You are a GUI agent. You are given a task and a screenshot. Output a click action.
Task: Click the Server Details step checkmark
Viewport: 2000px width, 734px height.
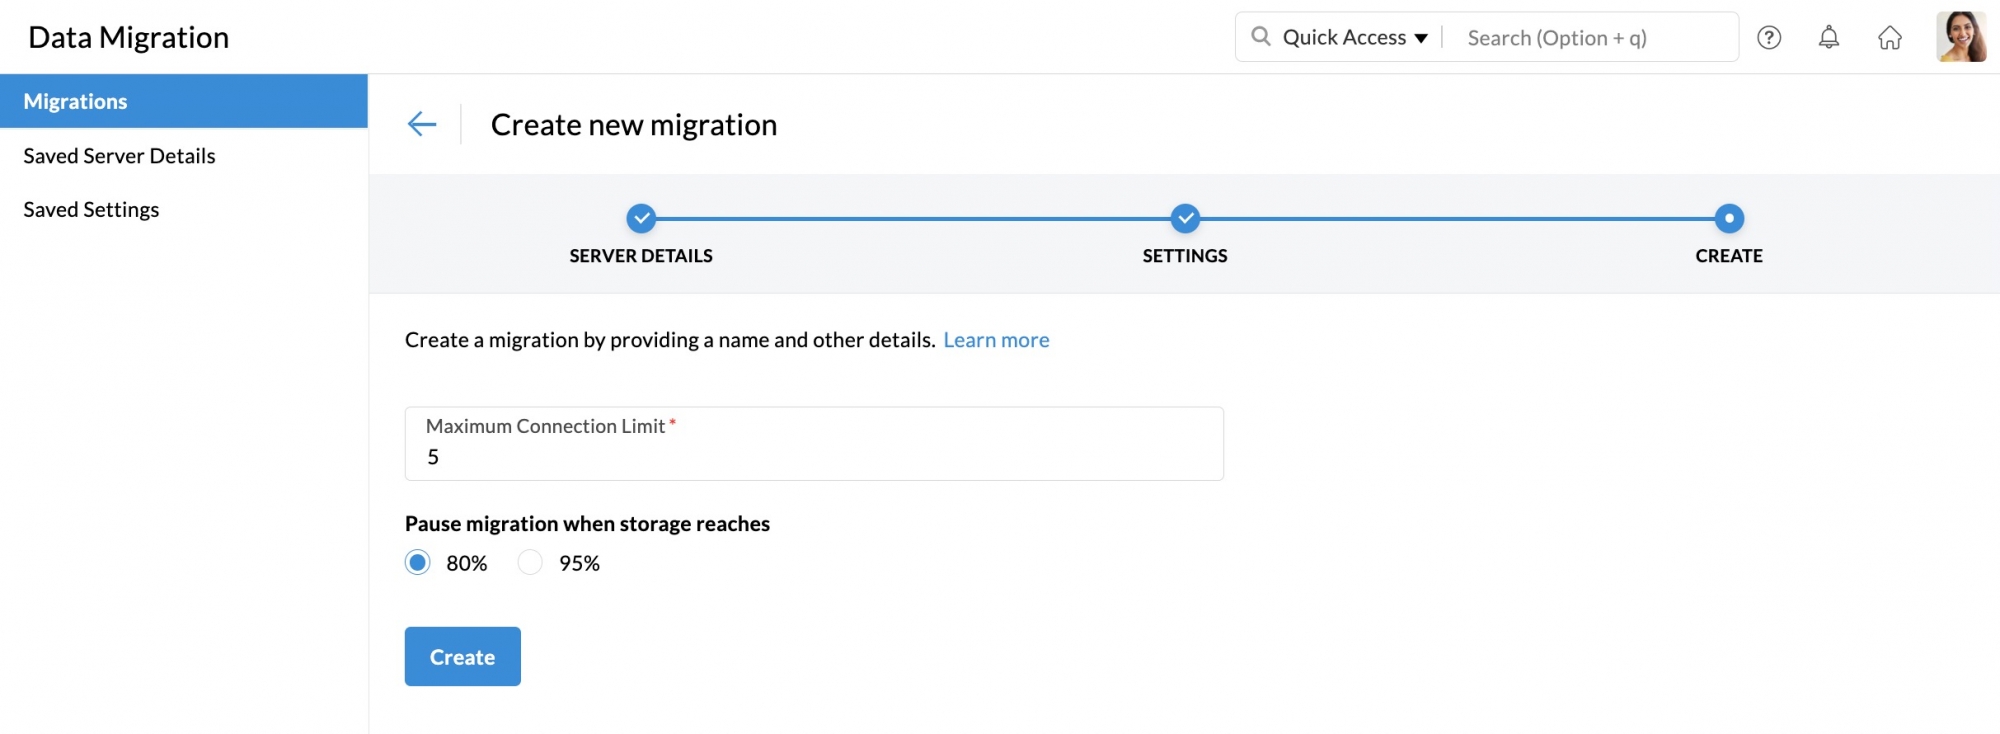coord(641,218)
